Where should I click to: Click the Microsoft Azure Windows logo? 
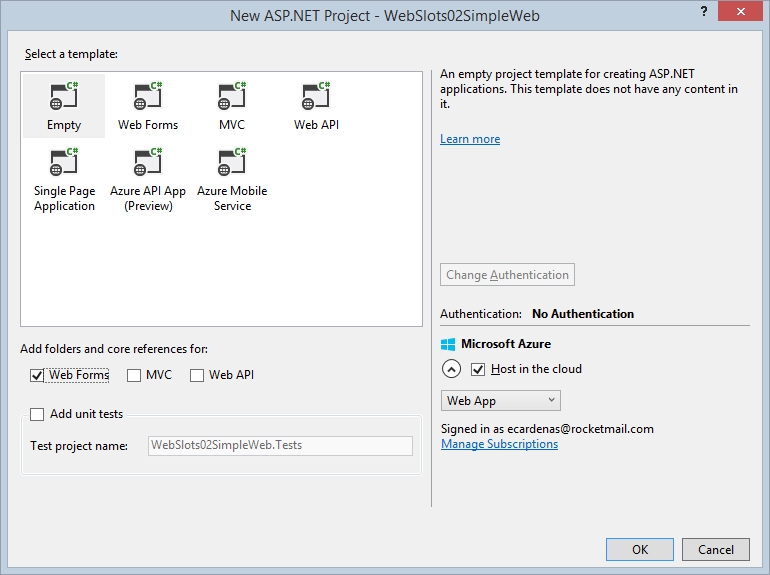click(448, 344)
